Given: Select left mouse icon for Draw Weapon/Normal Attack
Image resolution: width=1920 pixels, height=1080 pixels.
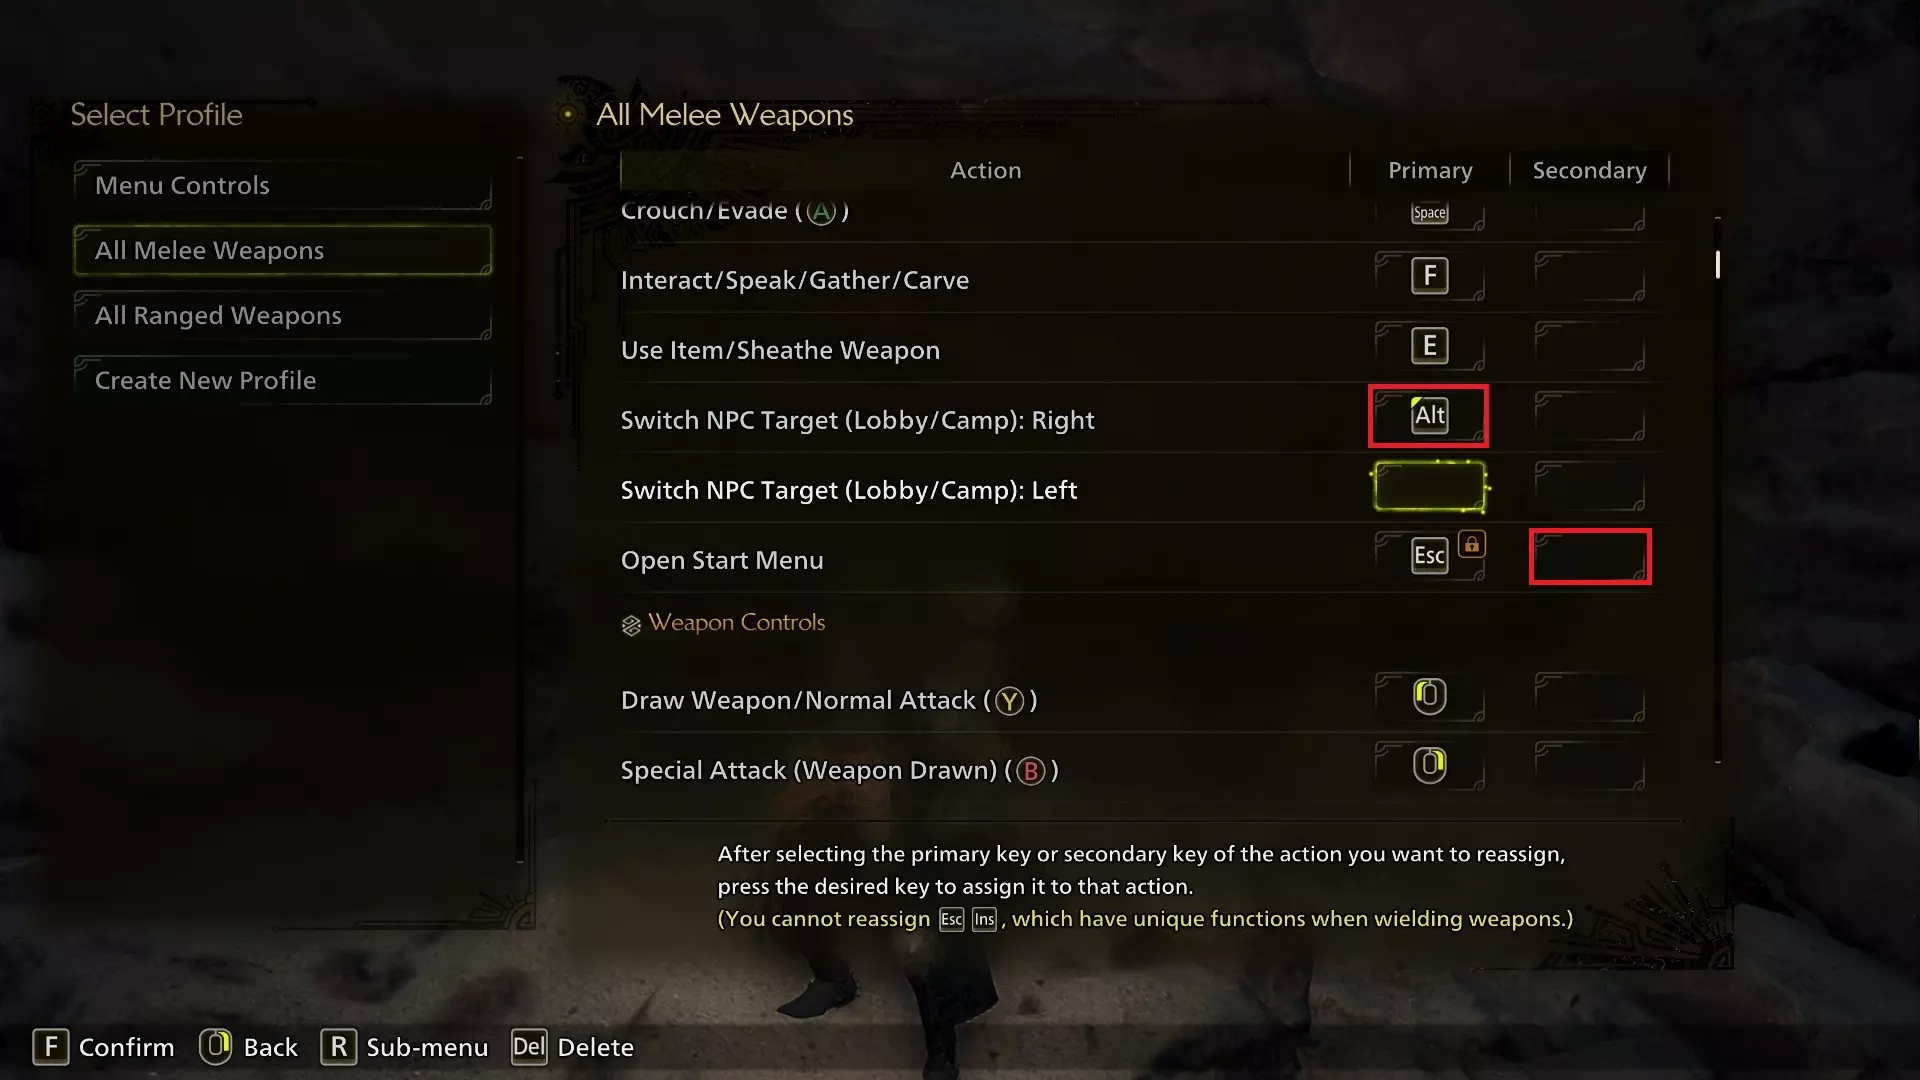Looking at the screenshot, I should click(1429, 695).
